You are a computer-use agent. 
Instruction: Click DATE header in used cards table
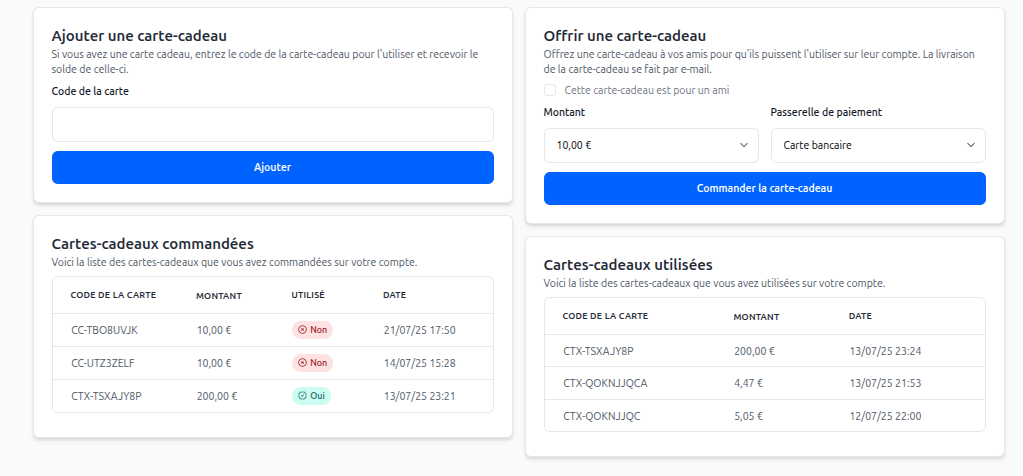[x=860, y=316]
